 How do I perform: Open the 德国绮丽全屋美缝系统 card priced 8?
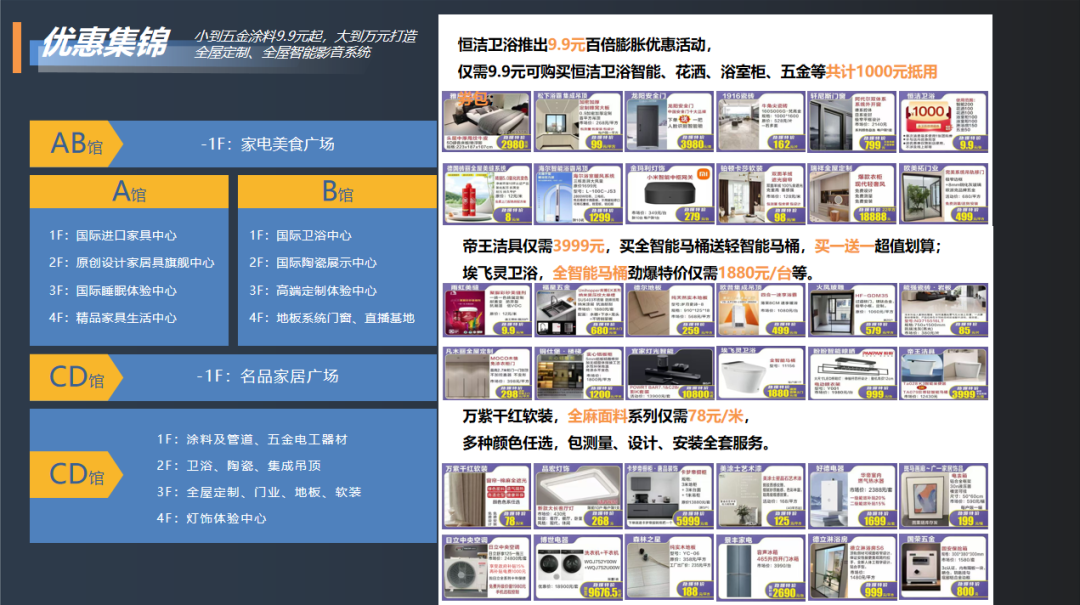coord(487,194)
